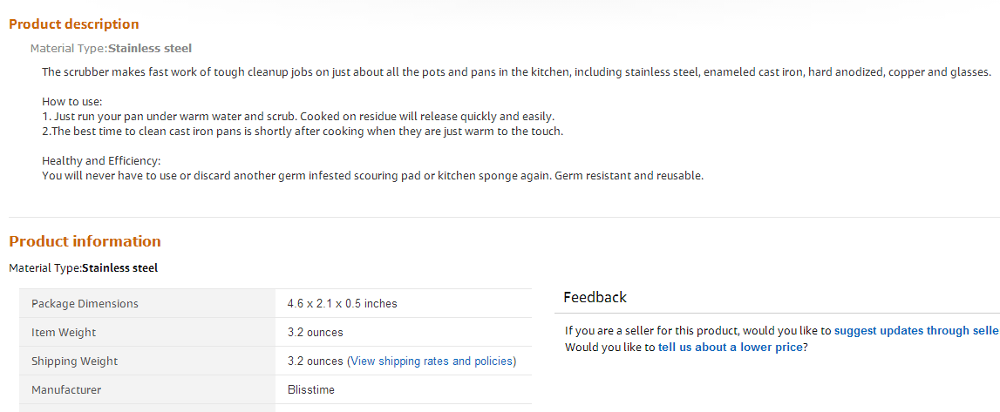The image size is (1000, 412).
Task: Follow the tell us about a lower price link
Action: click(x=730, y=347)
